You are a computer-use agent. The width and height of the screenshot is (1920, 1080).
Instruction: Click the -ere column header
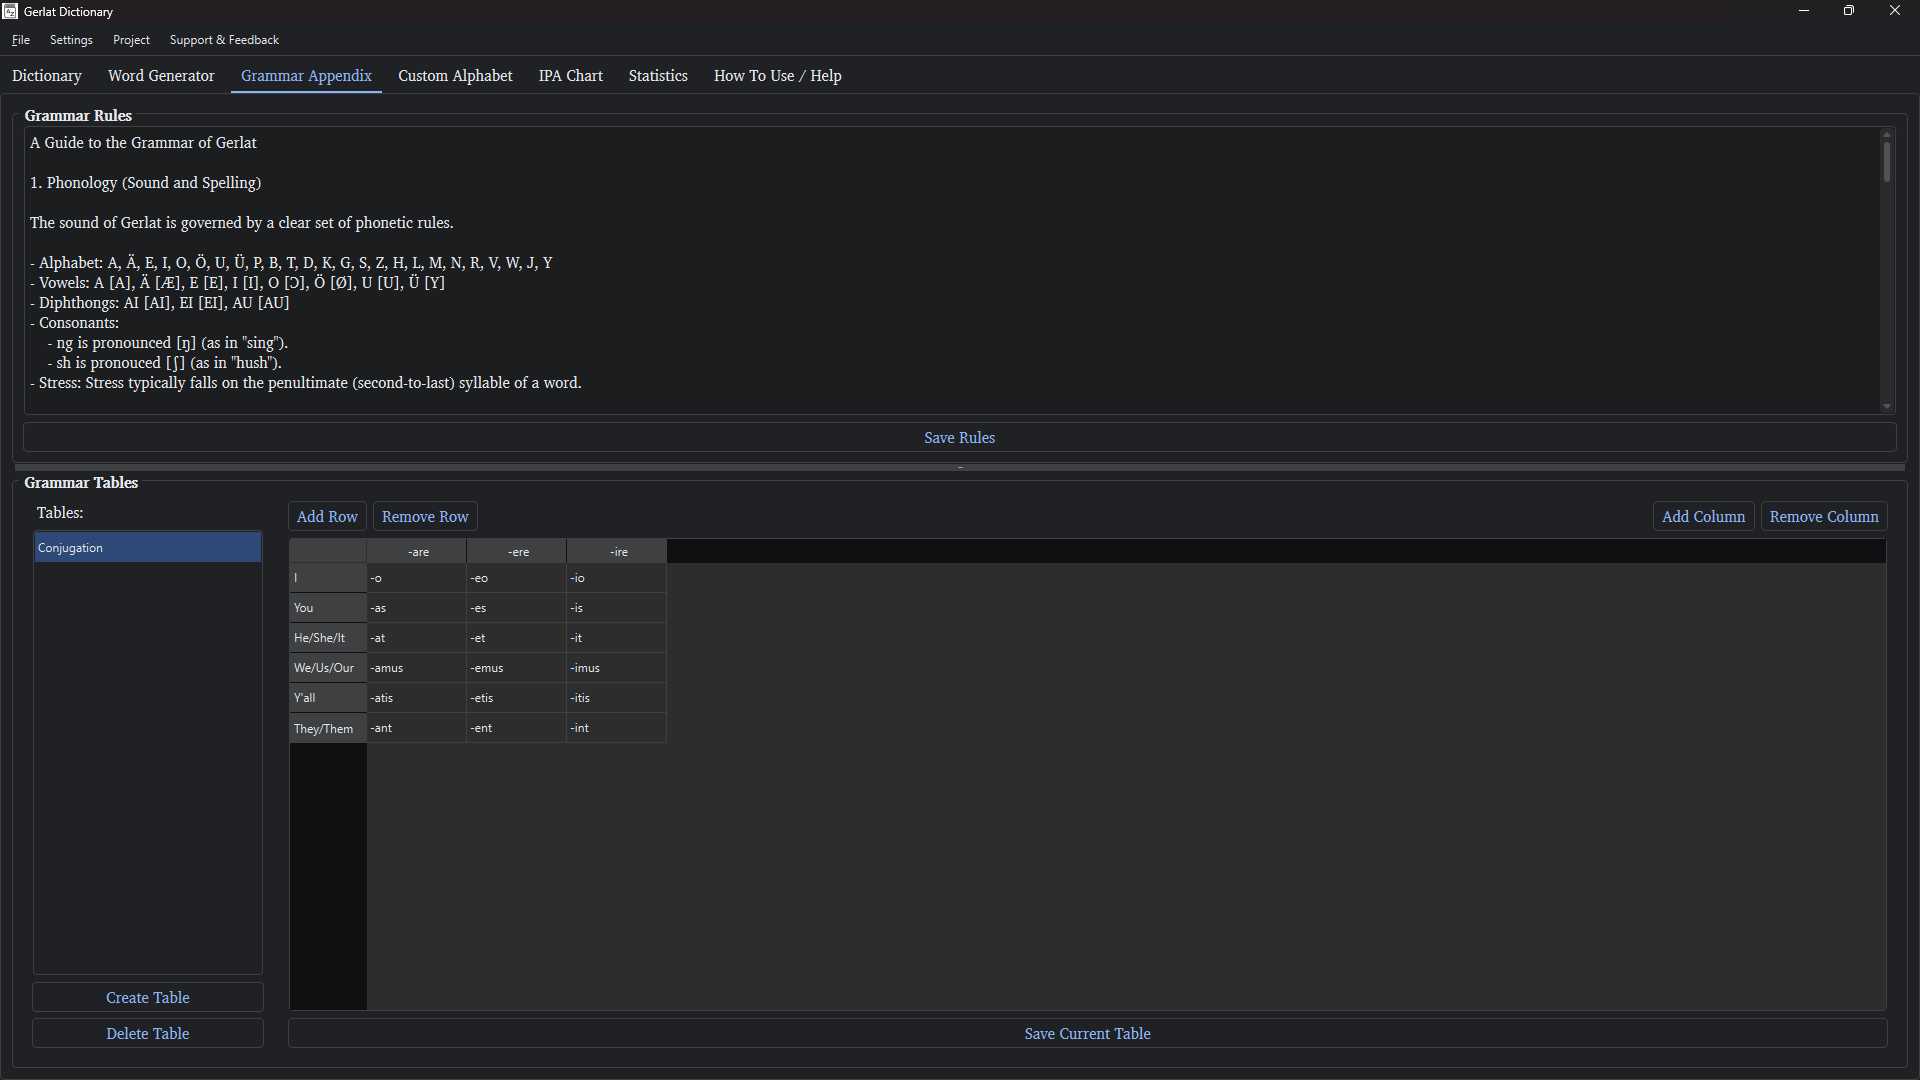(x=517, y=552)
